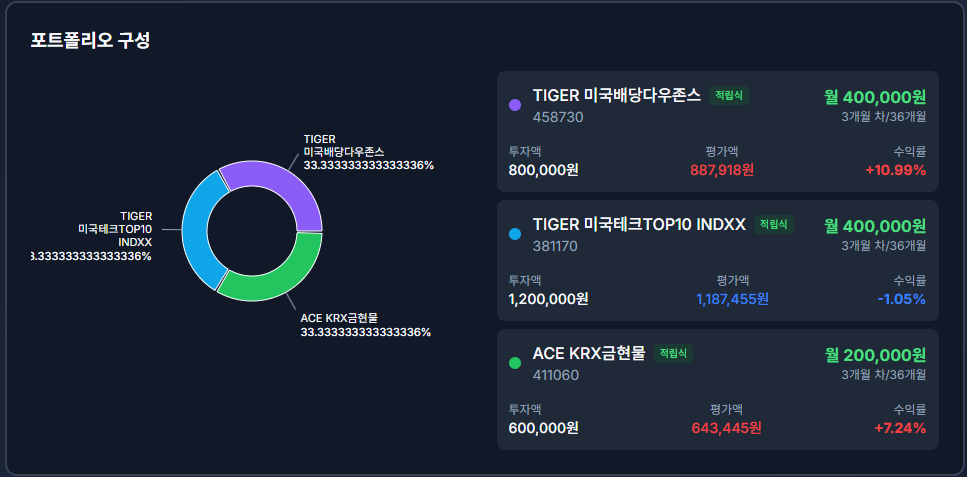Viewport: 967px width, 477px height.
Task: Click 적립식 badge on TIGER 미국배당다우존스 card
Action: coord(729,95)
